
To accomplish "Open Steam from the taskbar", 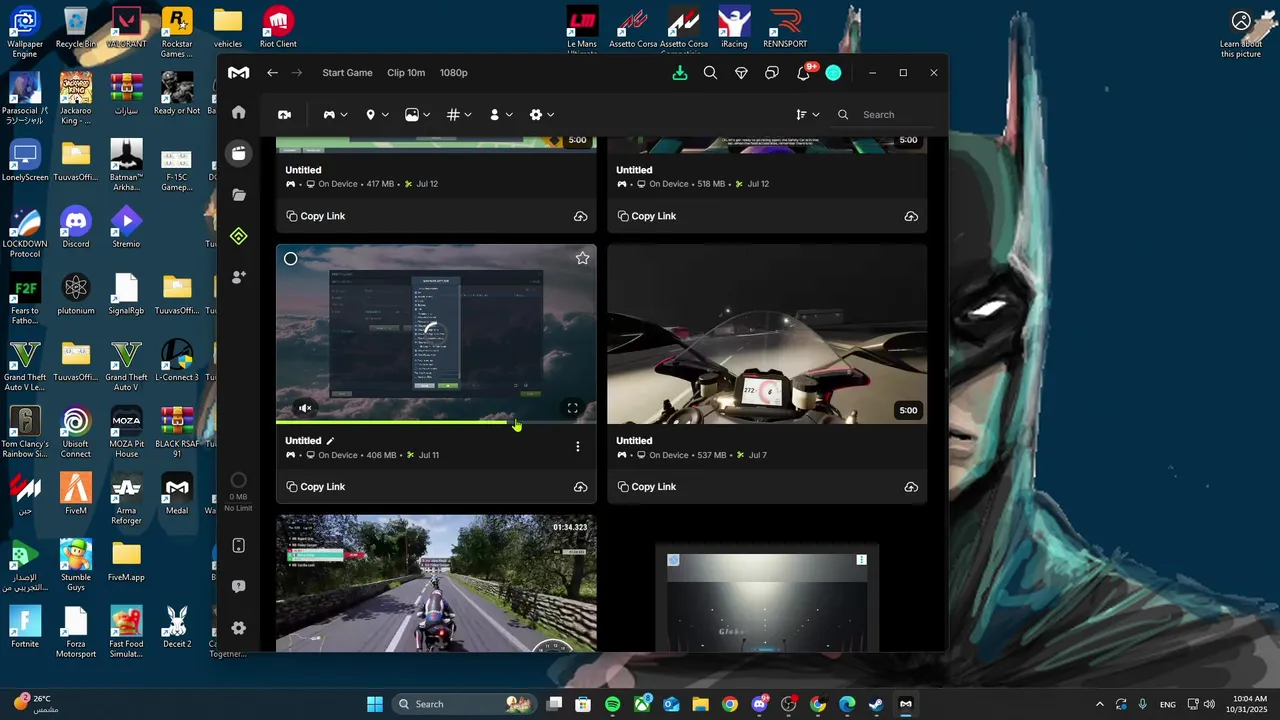I will click(876, 704).
